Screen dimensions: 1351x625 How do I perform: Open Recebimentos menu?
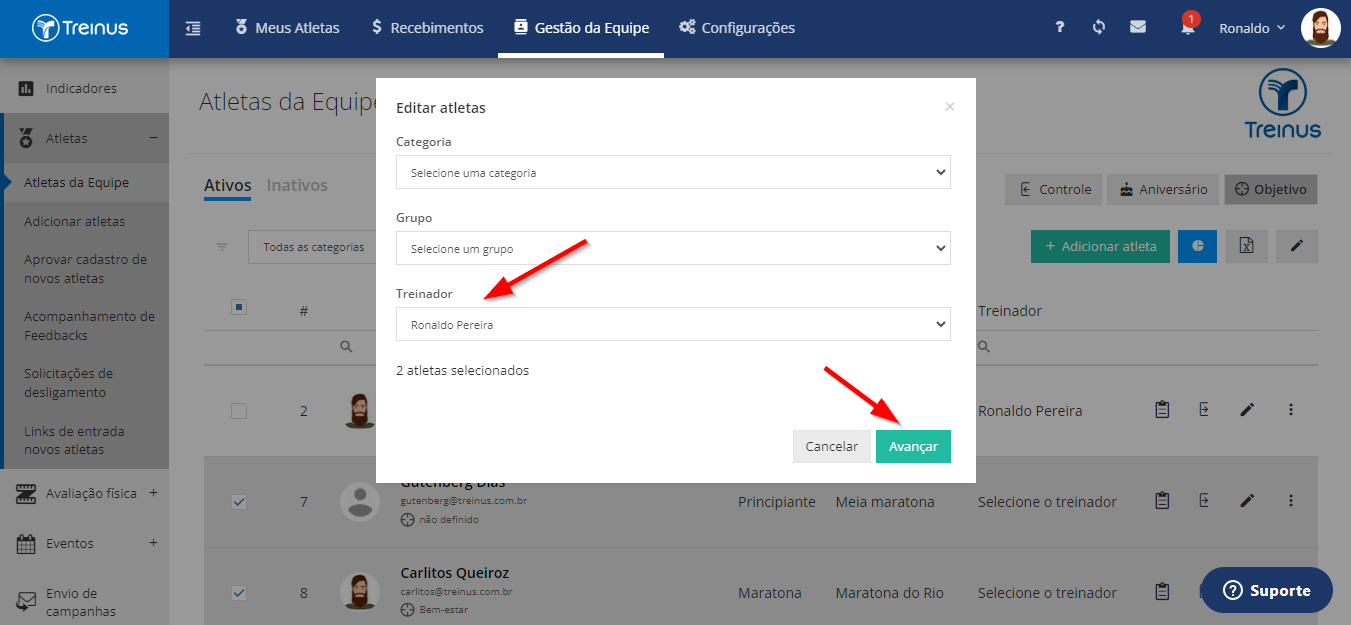point(427,28)
